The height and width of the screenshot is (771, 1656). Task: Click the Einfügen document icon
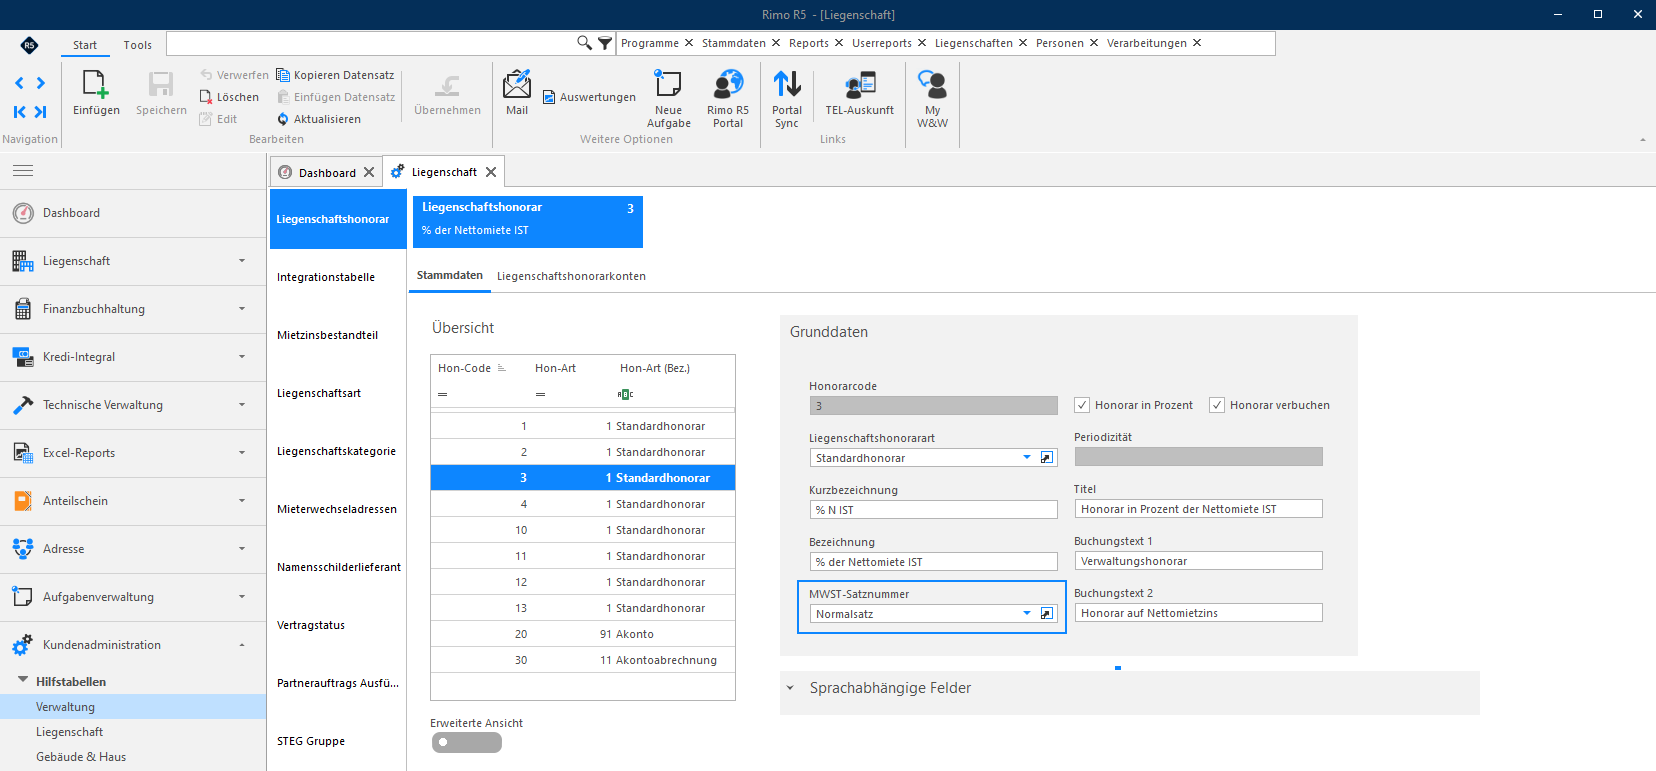(x=96, y=84)
